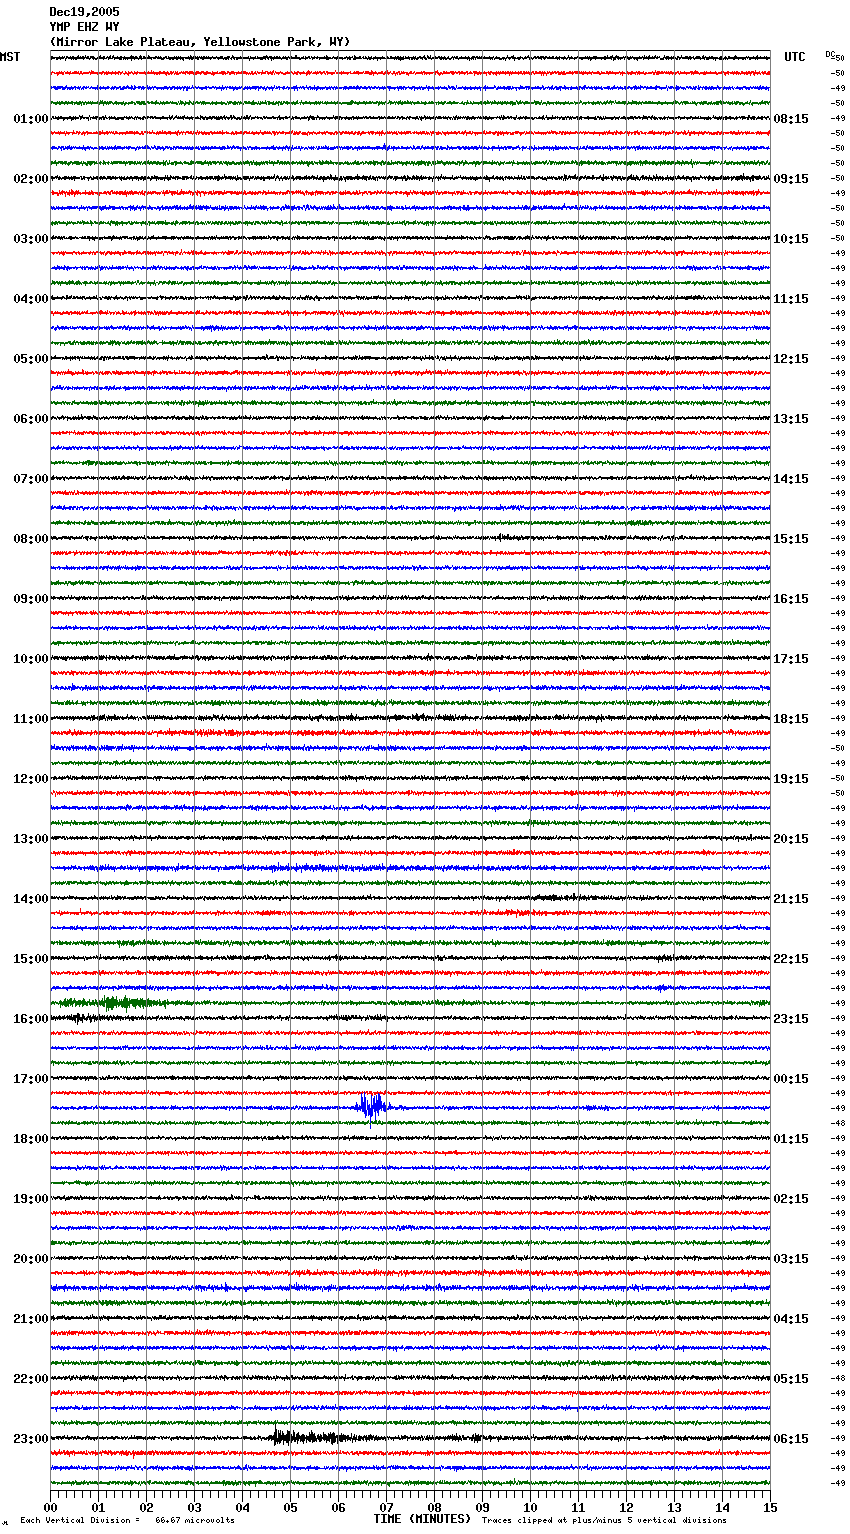Select the 06:00 MST time label
850x1534 pixels.
click(31, 419)
